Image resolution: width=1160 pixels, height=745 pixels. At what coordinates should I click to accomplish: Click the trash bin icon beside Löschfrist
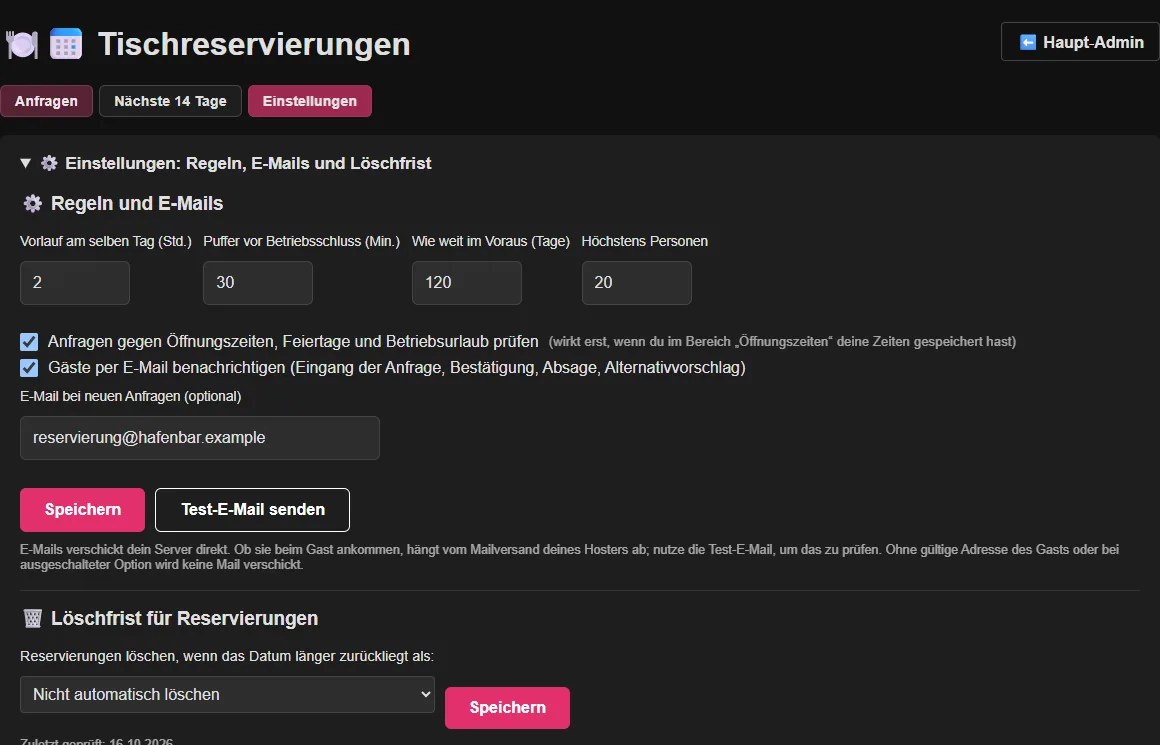click(x=33, y=618)
